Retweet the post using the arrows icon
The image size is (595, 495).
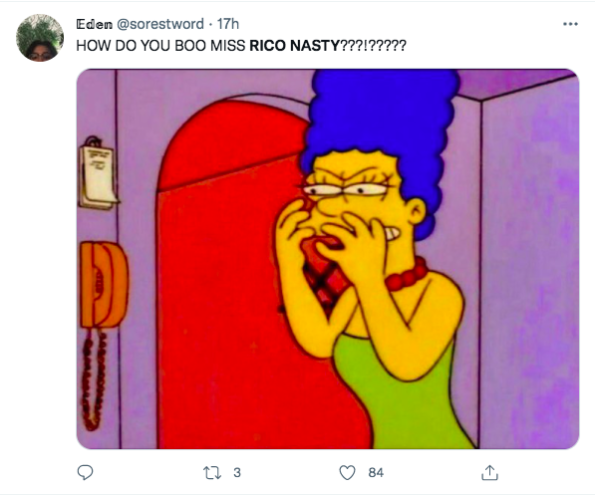212,473
